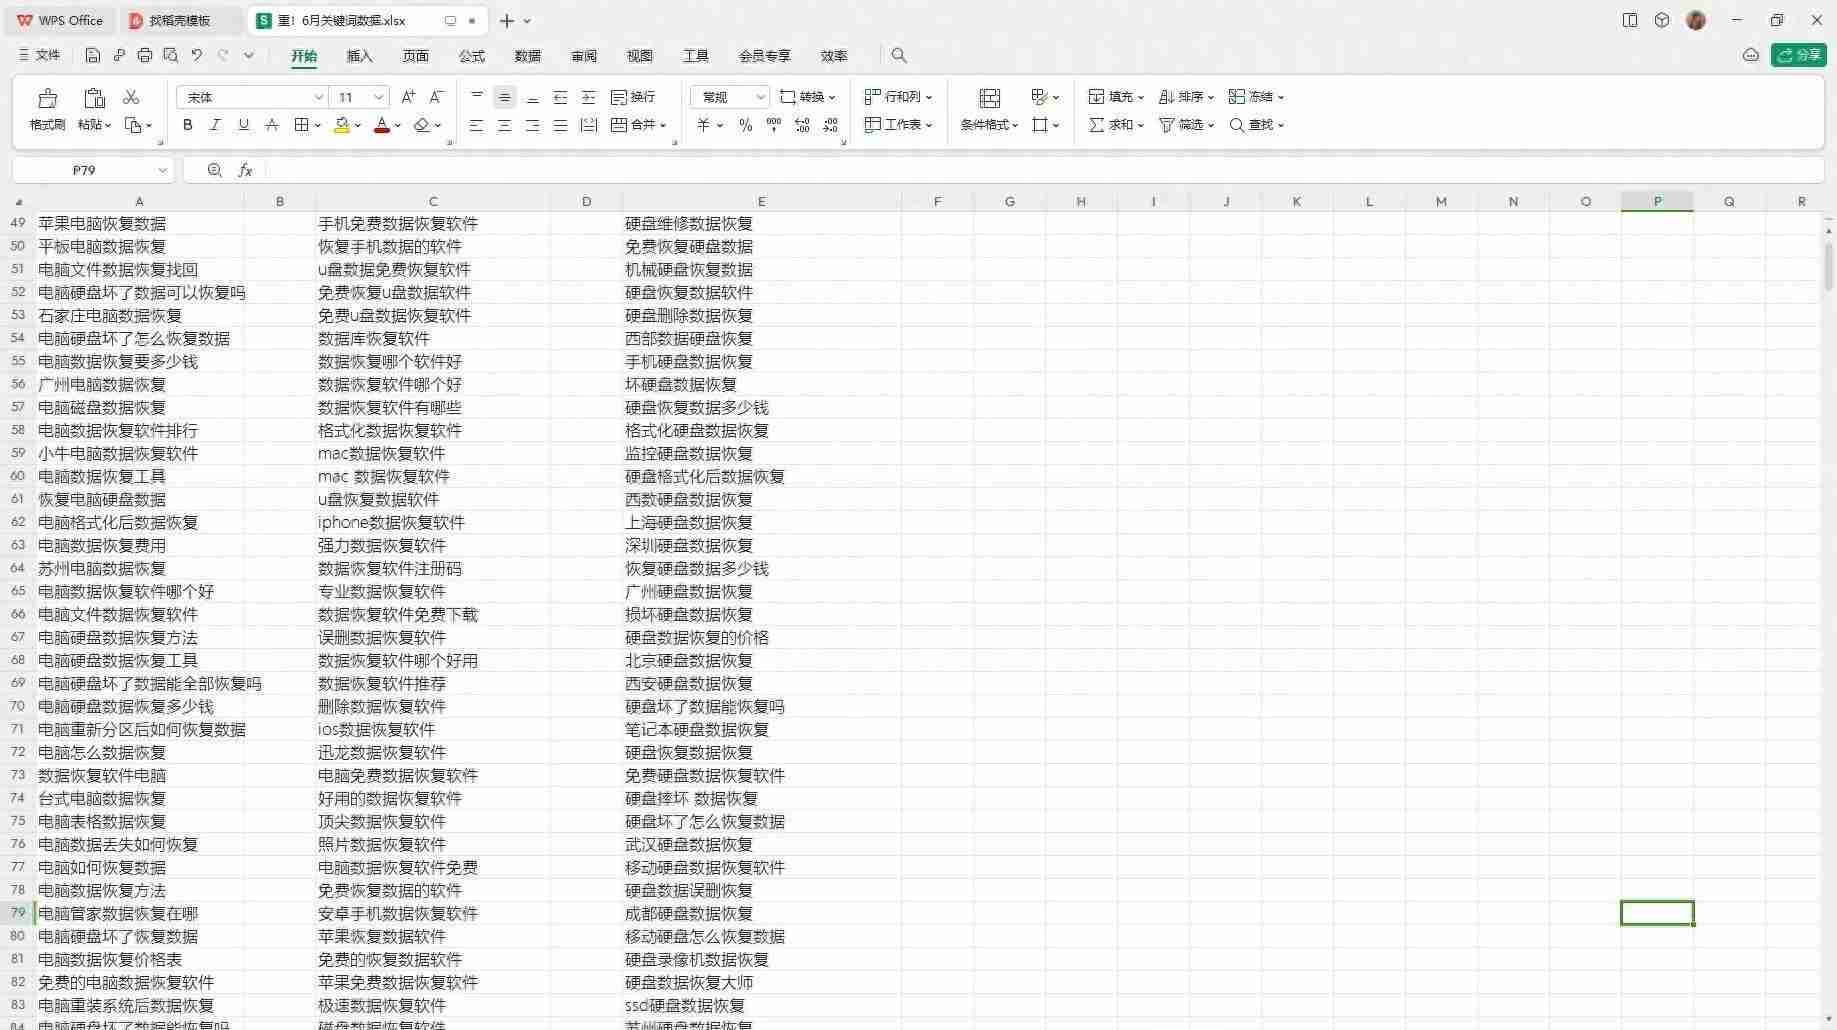Switch to the 公式 Formulas tab

(x=472, y=56)
